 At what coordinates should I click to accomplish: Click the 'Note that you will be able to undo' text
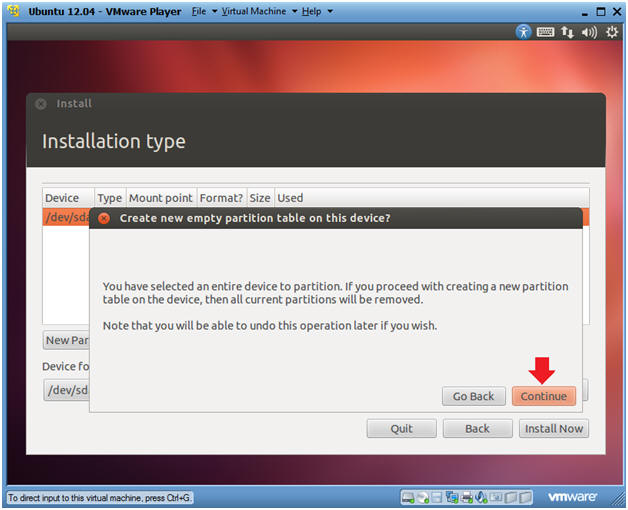point(270,325)
